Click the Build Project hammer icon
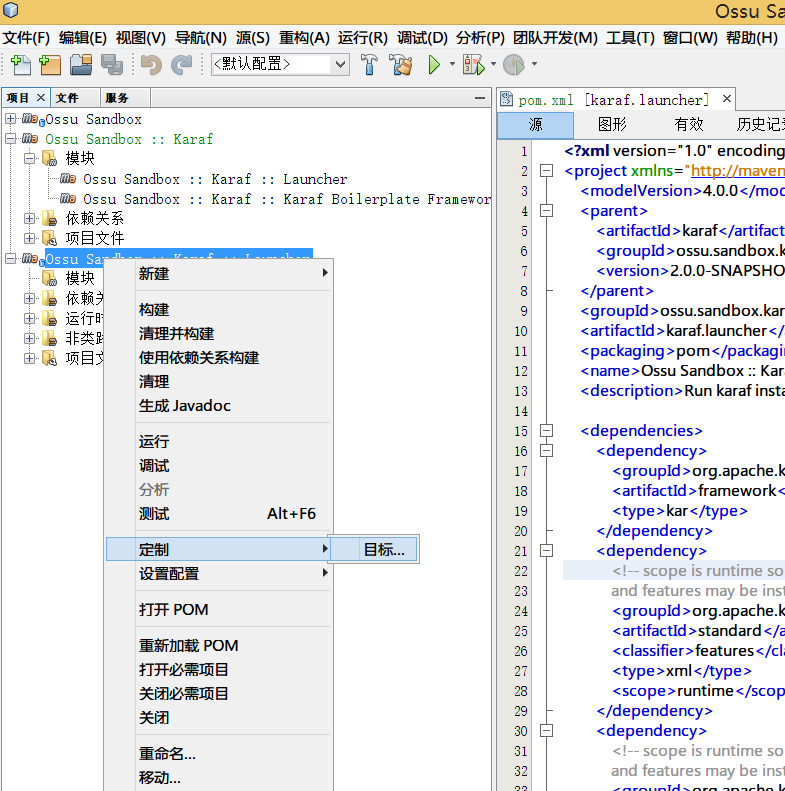785x791 pixels. 369,65
